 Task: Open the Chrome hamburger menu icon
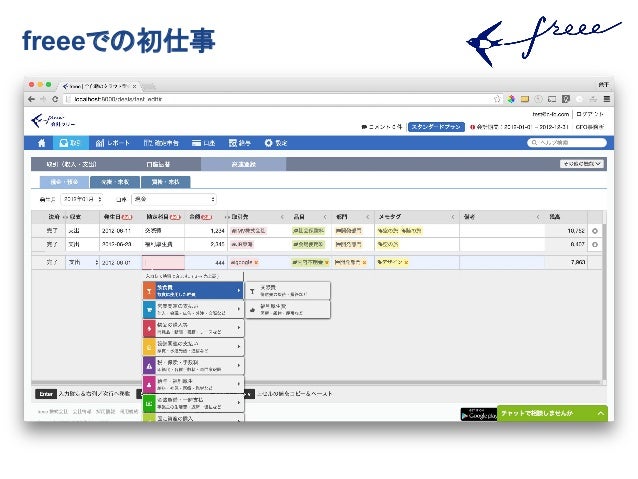point(607,99)
